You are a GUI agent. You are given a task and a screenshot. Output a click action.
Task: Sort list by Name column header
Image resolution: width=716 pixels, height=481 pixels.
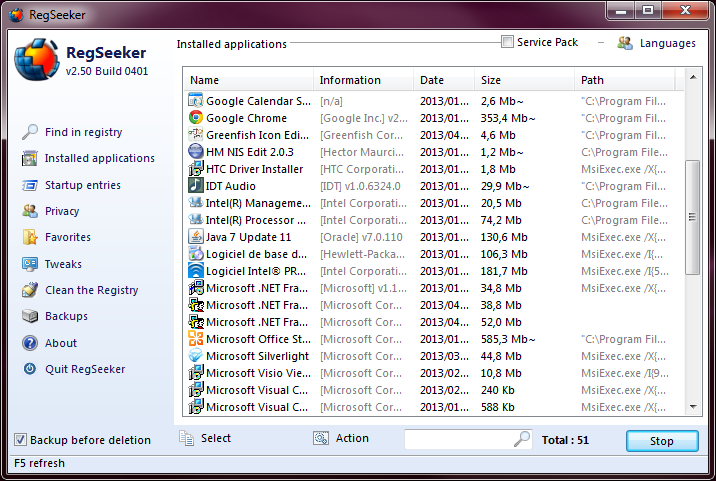point(249,80)
